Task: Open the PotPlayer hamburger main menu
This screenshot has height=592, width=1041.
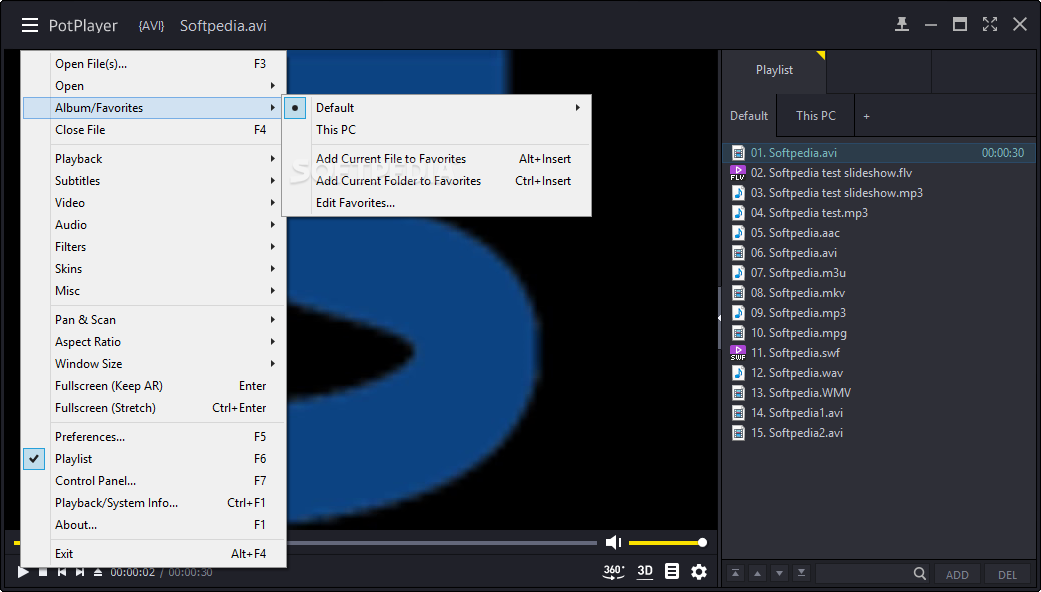Action: 29,25
